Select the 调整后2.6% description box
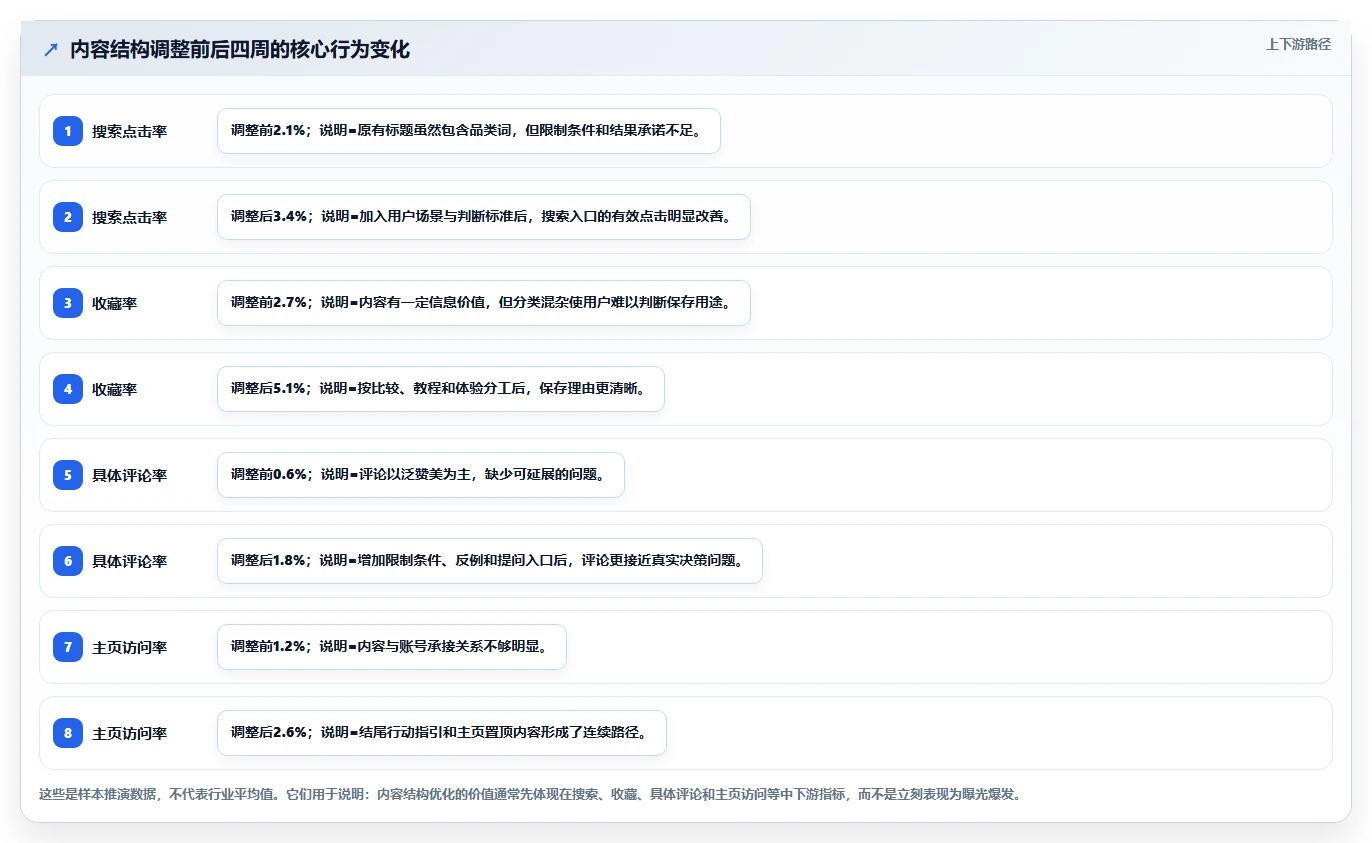 coord(442,733)
